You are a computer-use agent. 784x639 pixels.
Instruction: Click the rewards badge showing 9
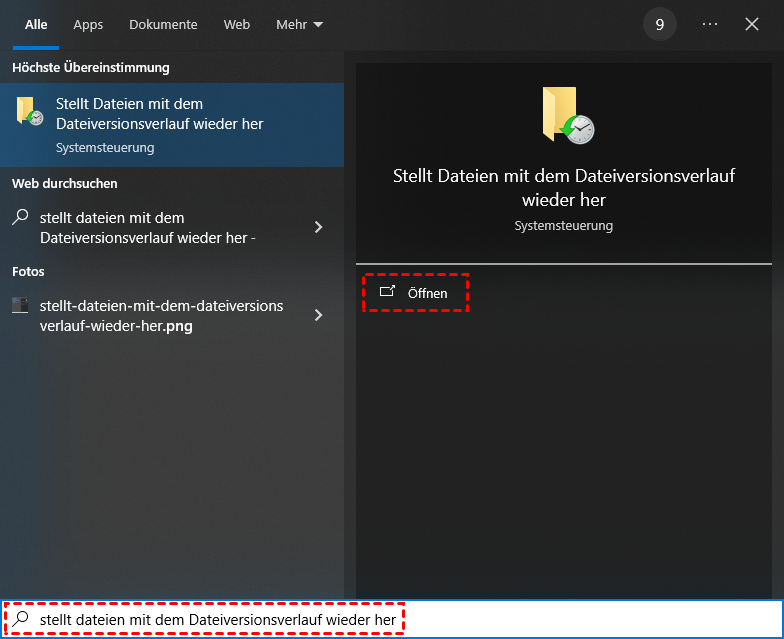pos(660,24)
